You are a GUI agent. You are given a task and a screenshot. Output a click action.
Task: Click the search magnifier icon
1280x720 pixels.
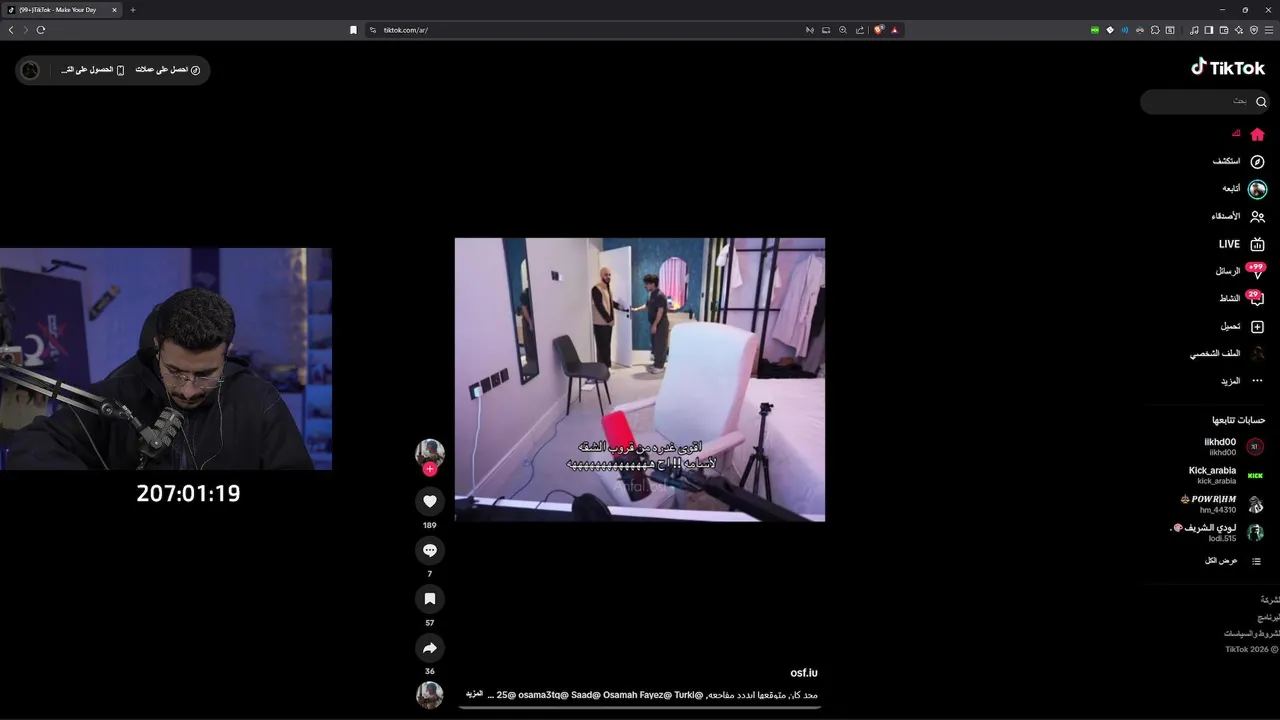click(1261, 102)
